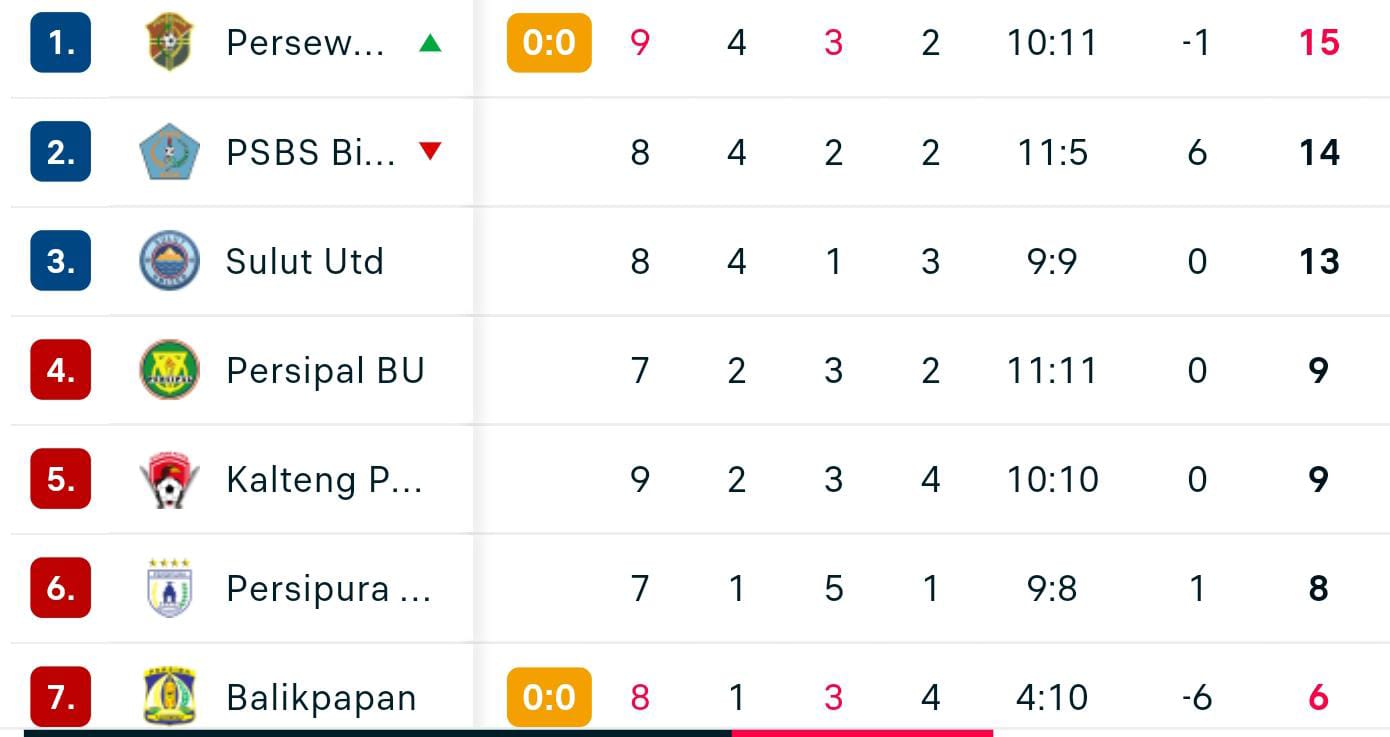Open the Kalteng P... team link
1390x737 pixels.
point(324,479)
